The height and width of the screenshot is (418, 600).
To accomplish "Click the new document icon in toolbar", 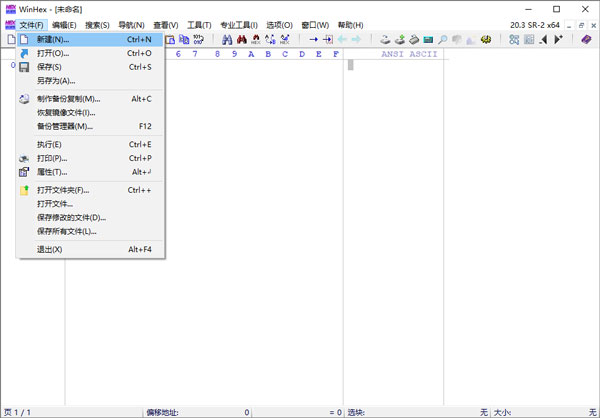I will pos(11,39).
